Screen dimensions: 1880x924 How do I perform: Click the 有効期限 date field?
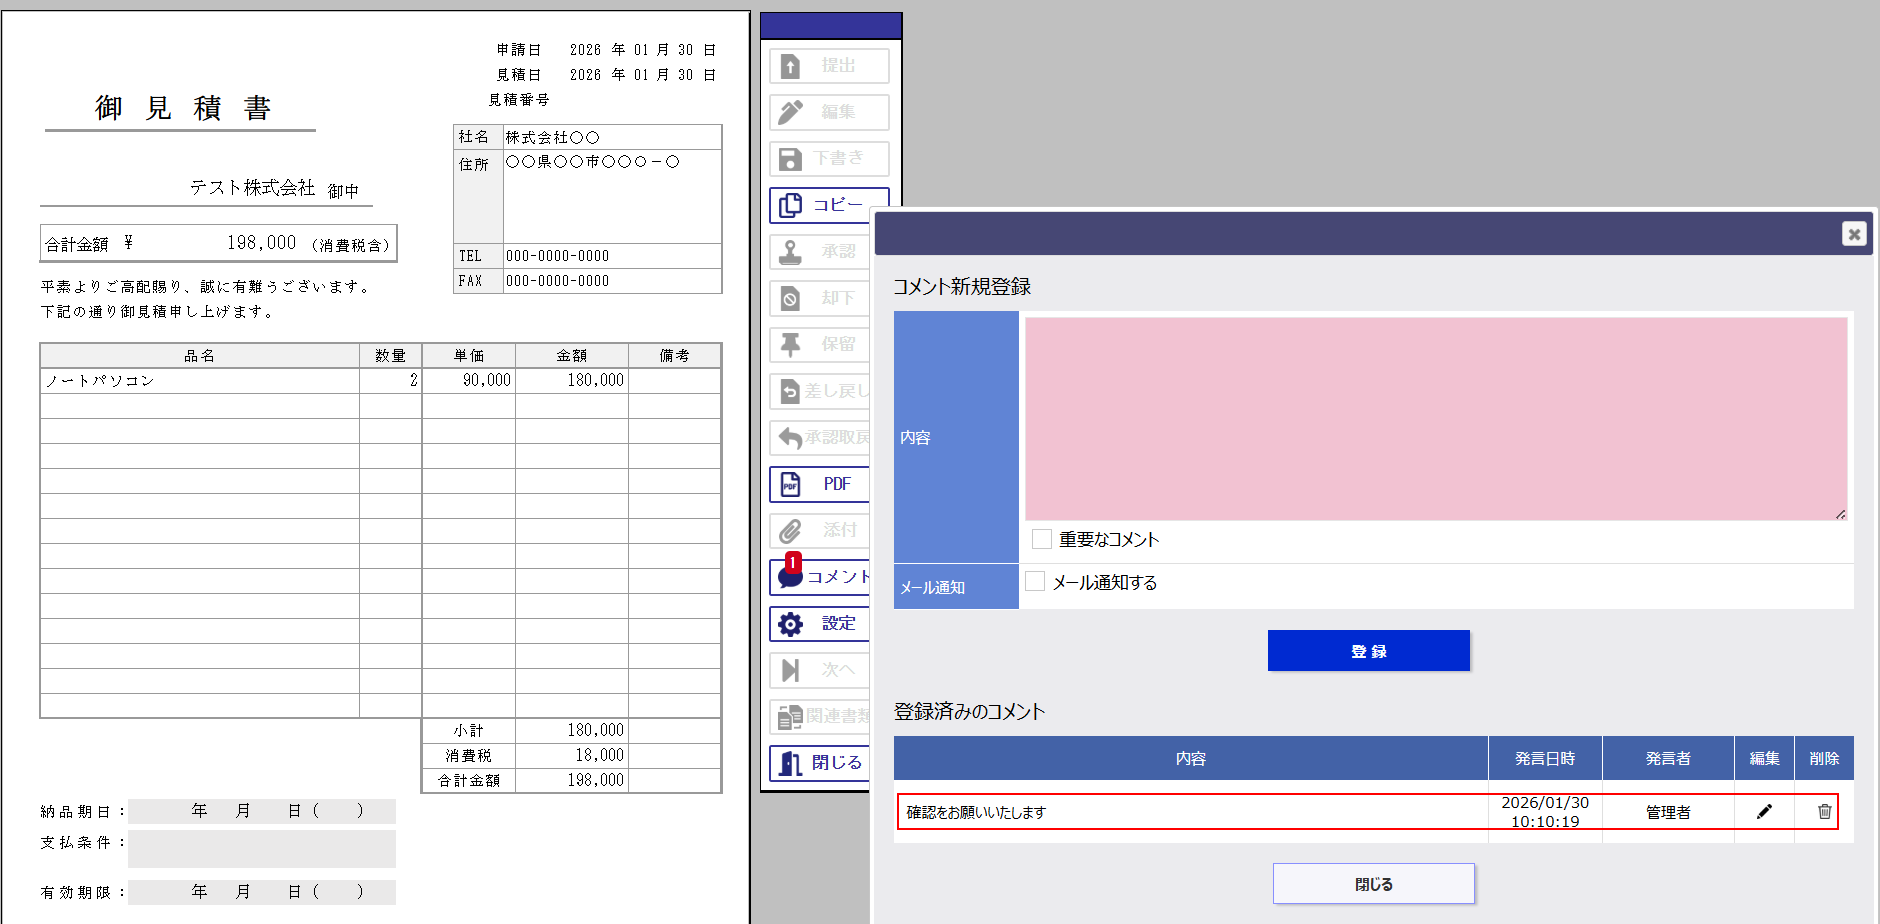coord(262,892)
